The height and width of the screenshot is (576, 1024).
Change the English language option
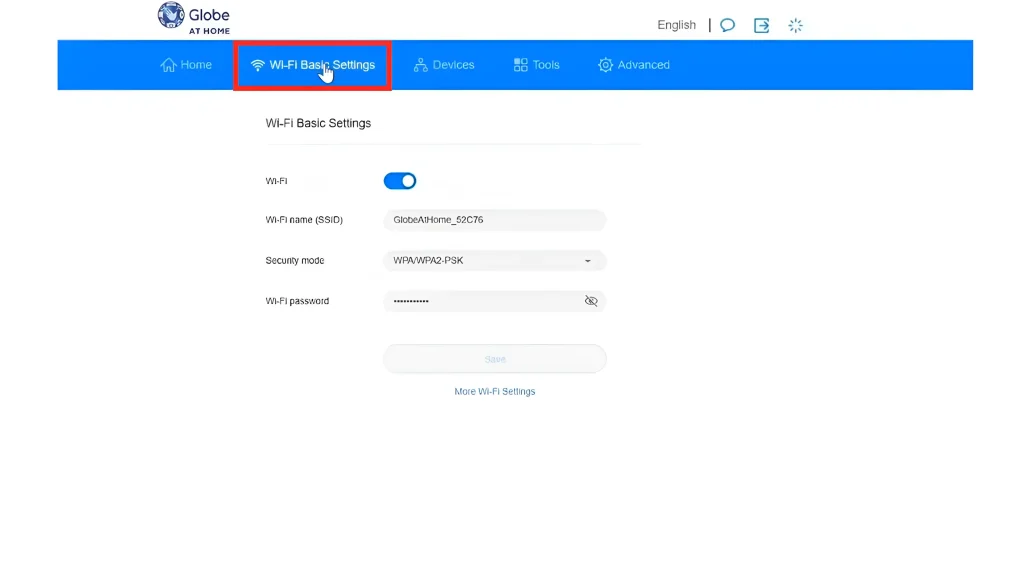point(676,24)
